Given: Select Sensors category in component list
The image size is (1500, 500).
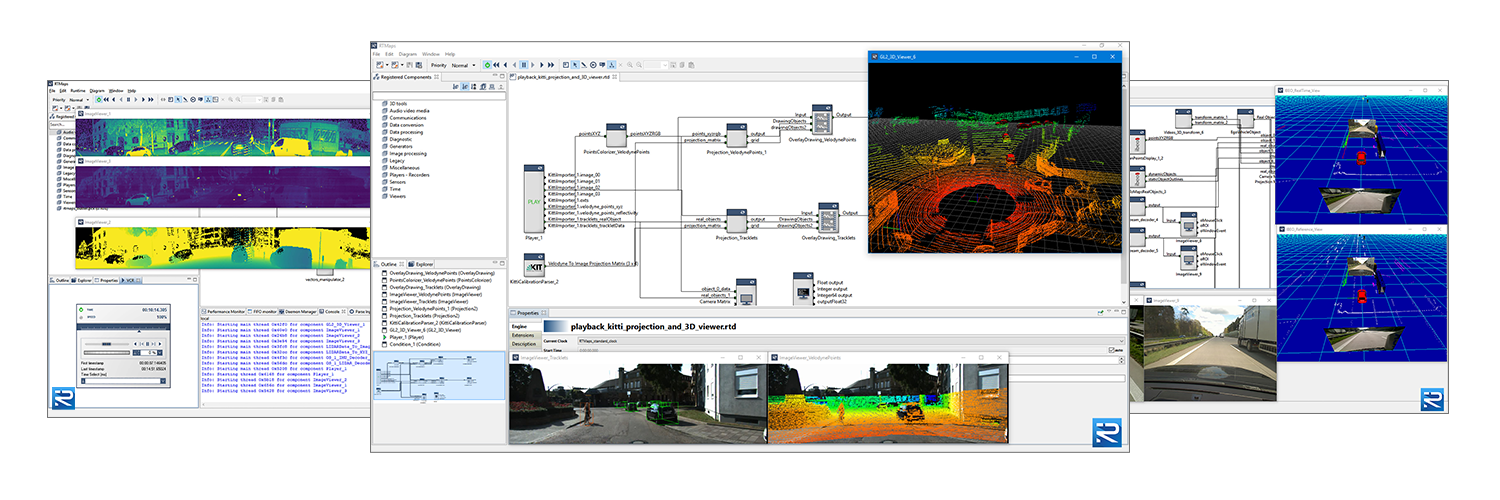Looking at the screenshot, I should (396, 182).
